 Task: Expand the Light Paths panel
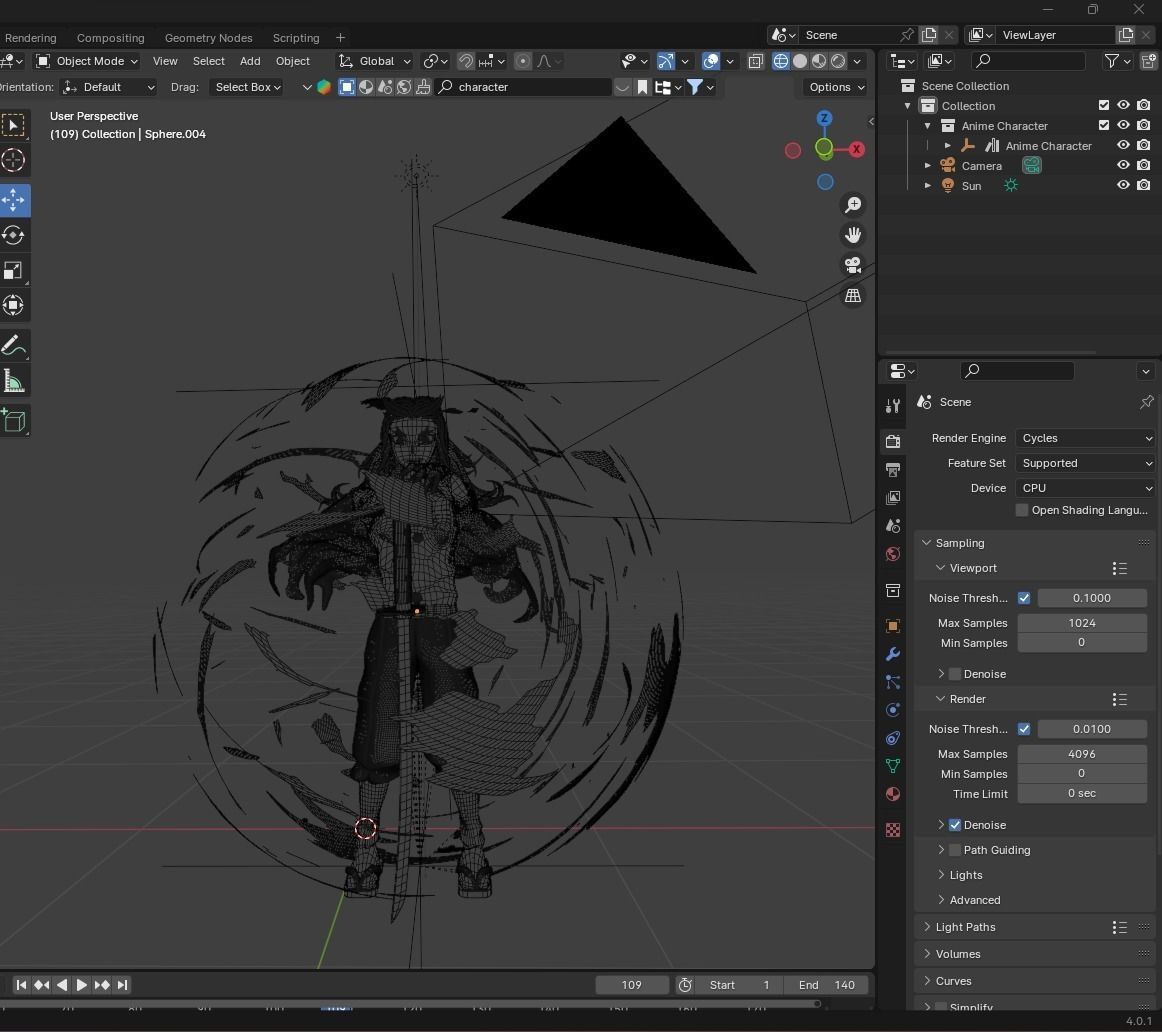(965, 928)
